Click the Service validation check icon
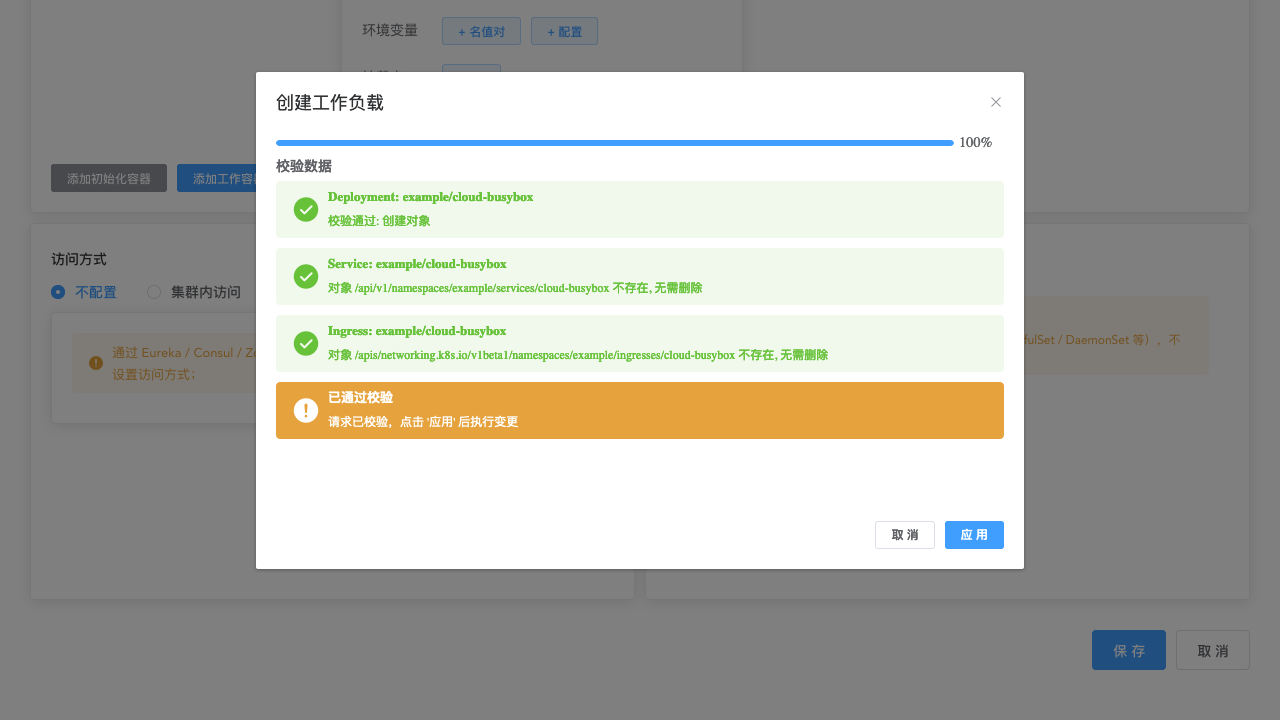This screenshot has height=720, width=1280. click(306, 277)
